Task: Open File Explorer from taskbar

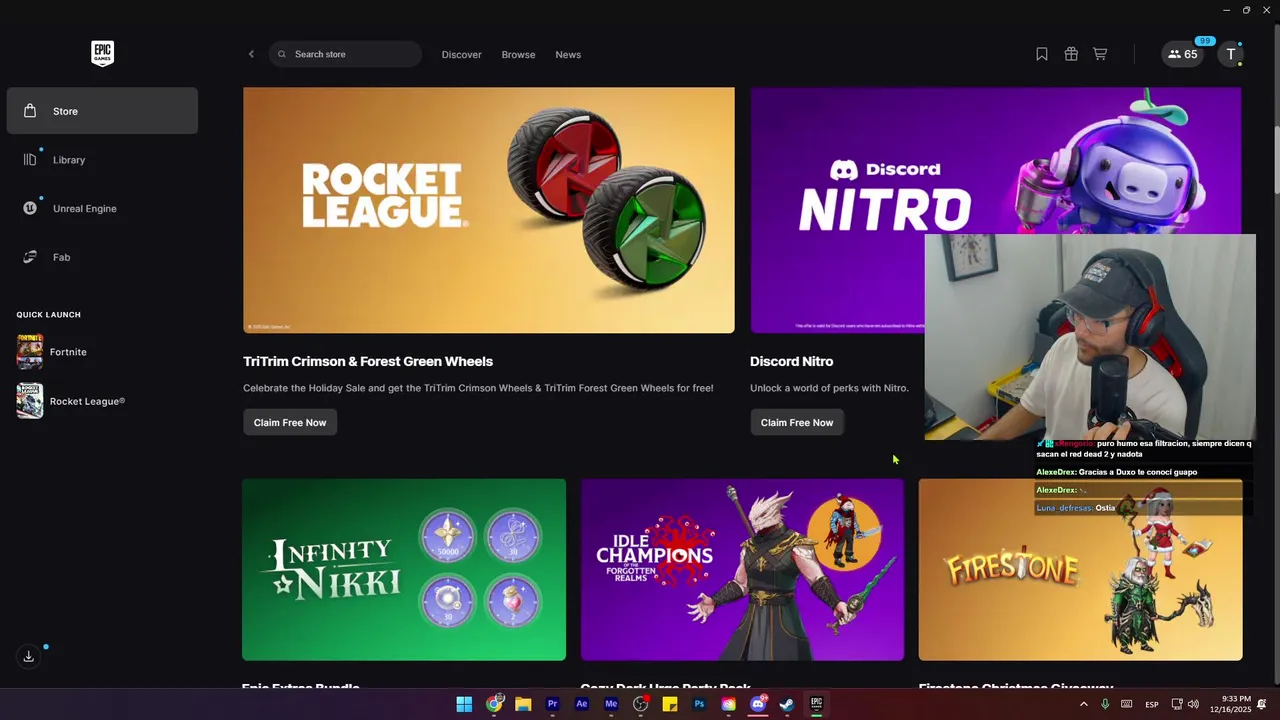Action: click(523, 704)
